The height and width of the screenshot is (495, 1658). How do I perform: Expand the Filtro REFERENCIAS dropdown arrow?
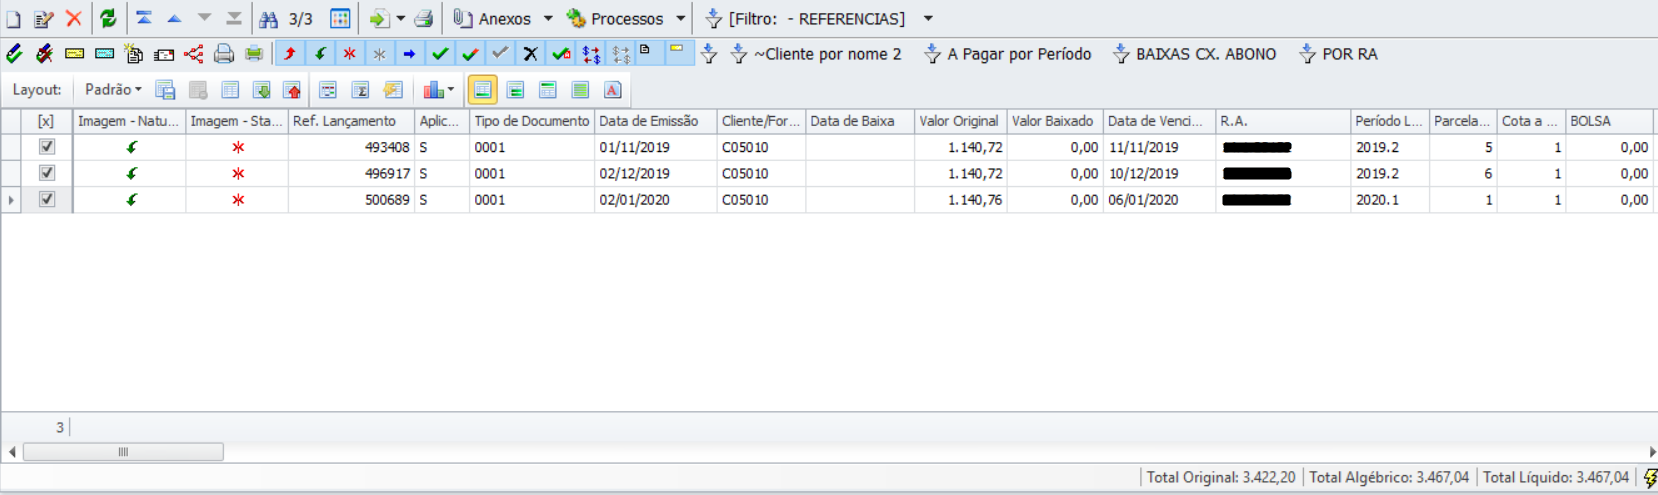(928, 19)
